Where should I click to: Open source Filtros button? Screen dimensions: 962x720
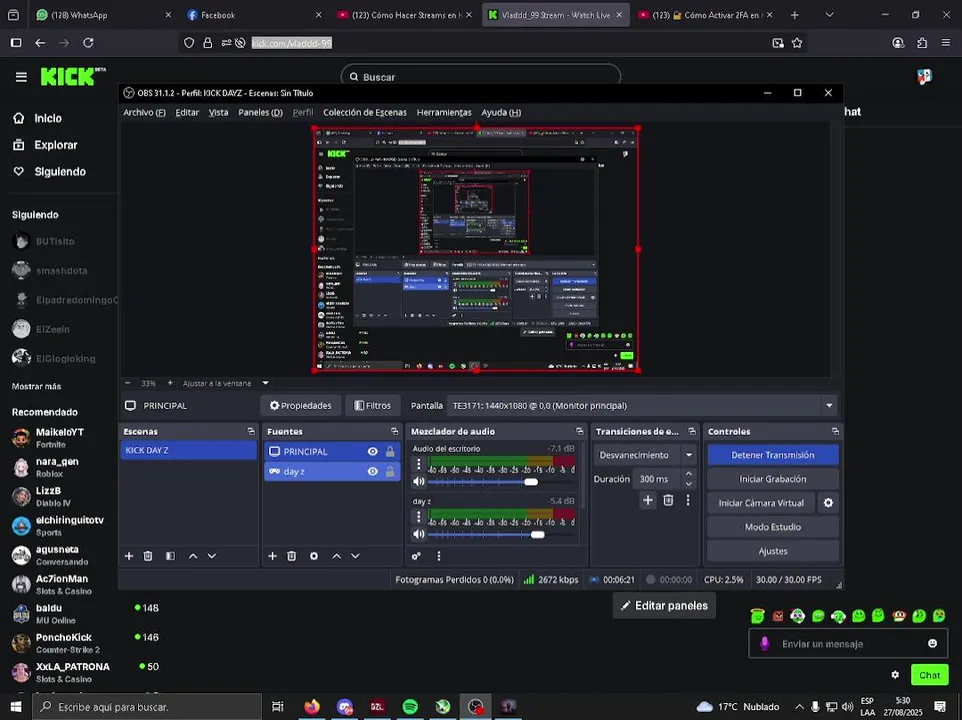[x=372, y=405]
